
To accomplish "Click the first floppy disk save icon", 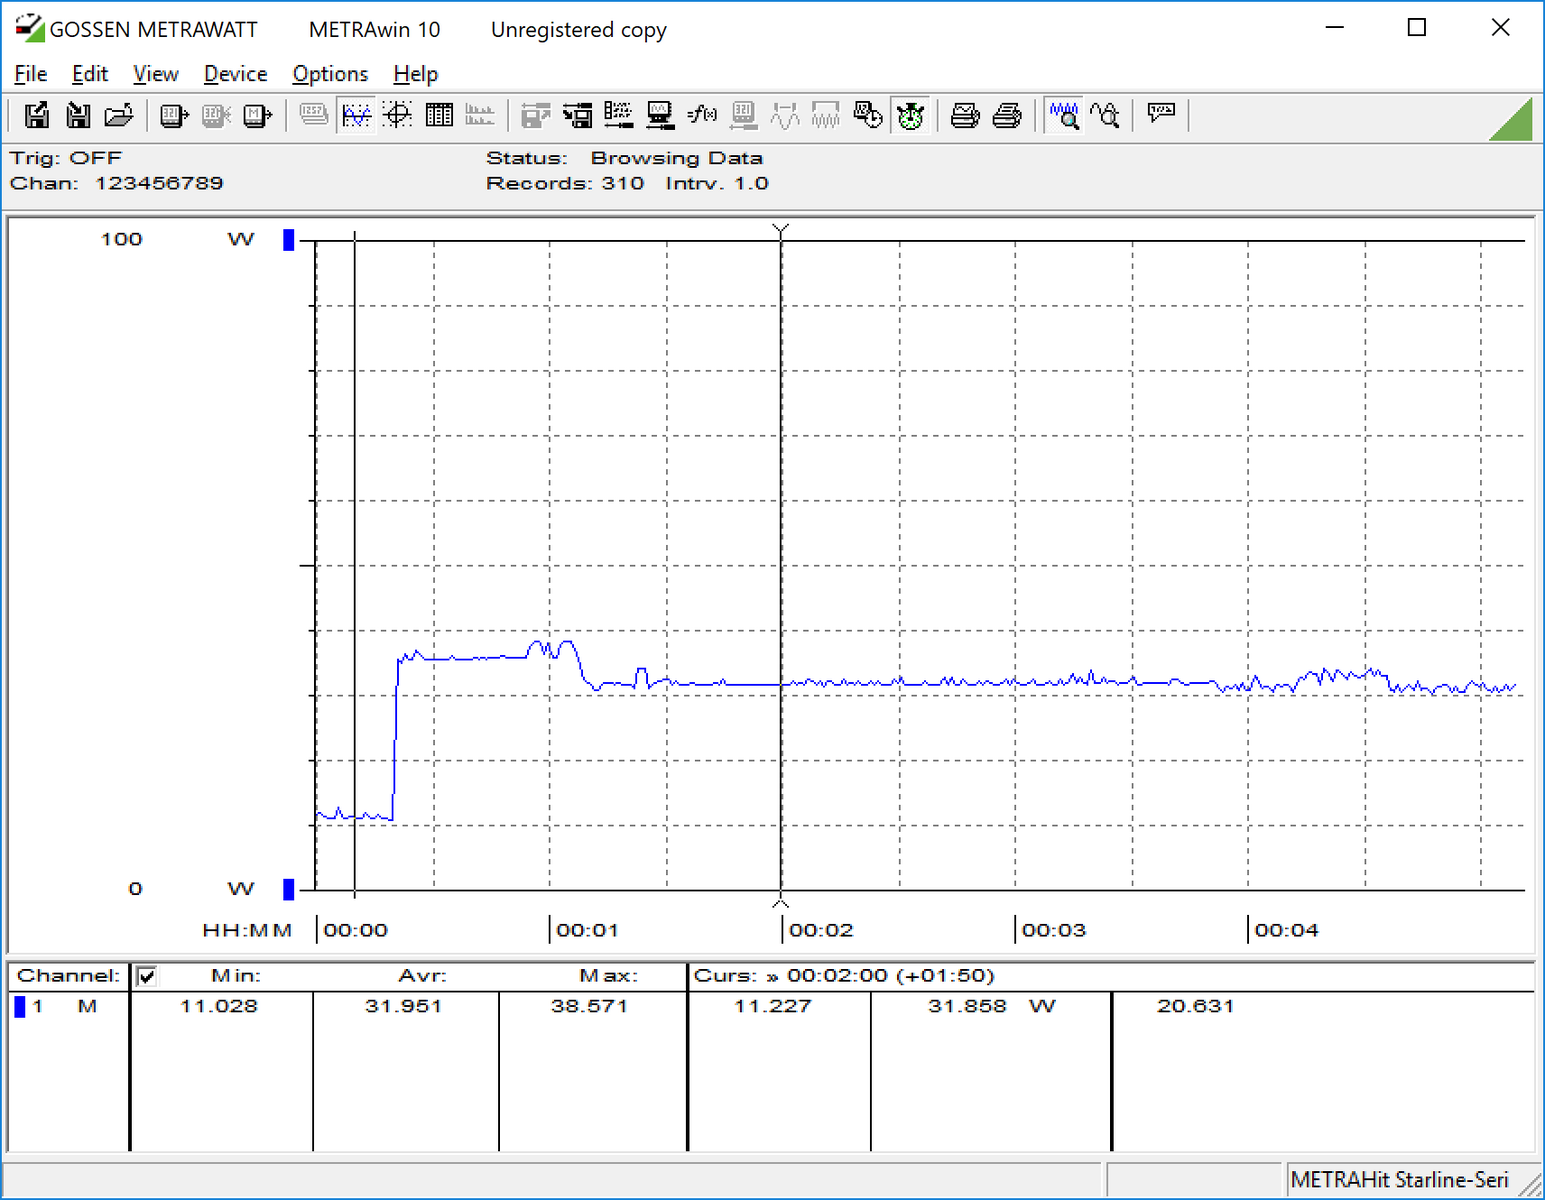I will coord(37,116).
